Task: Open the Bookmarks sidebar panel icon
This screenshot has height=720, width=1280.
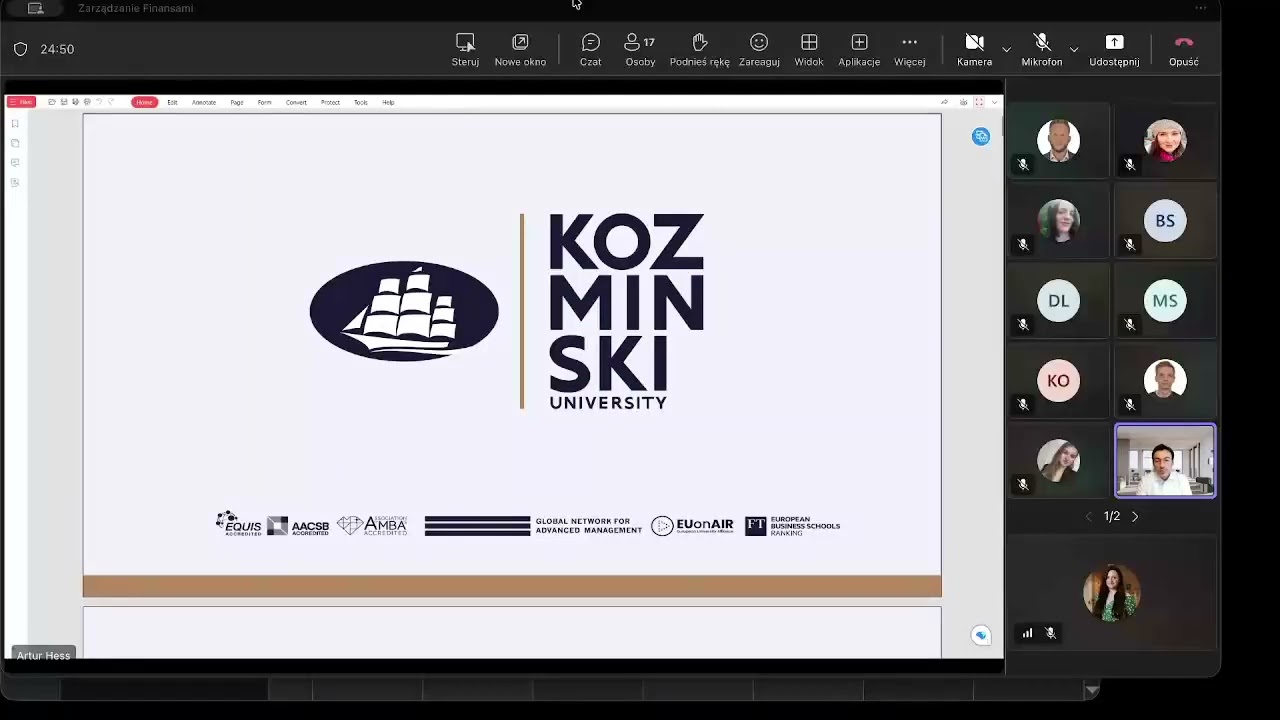Action: [15, 124]
